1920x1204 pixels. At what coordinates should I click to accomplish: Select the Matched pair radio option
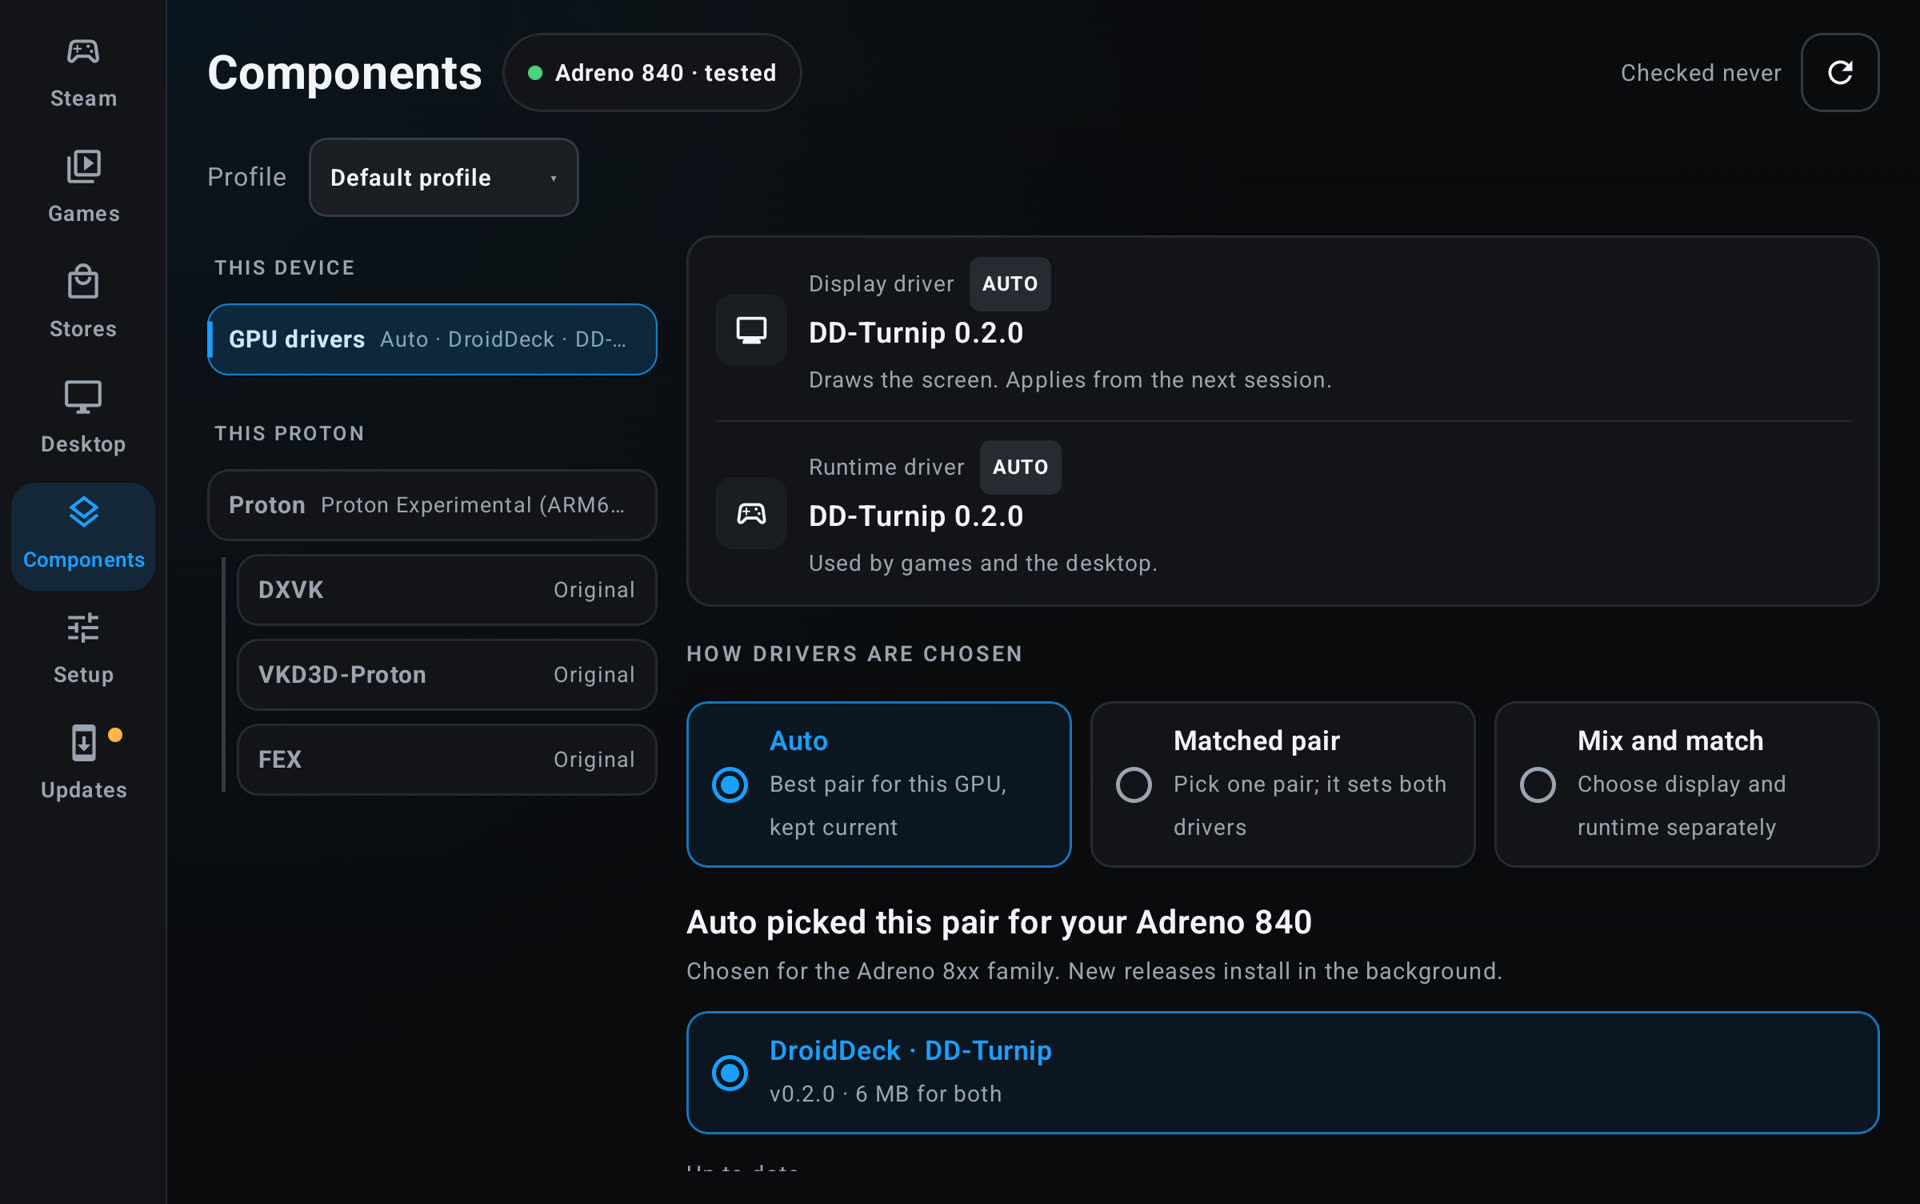1134,785
